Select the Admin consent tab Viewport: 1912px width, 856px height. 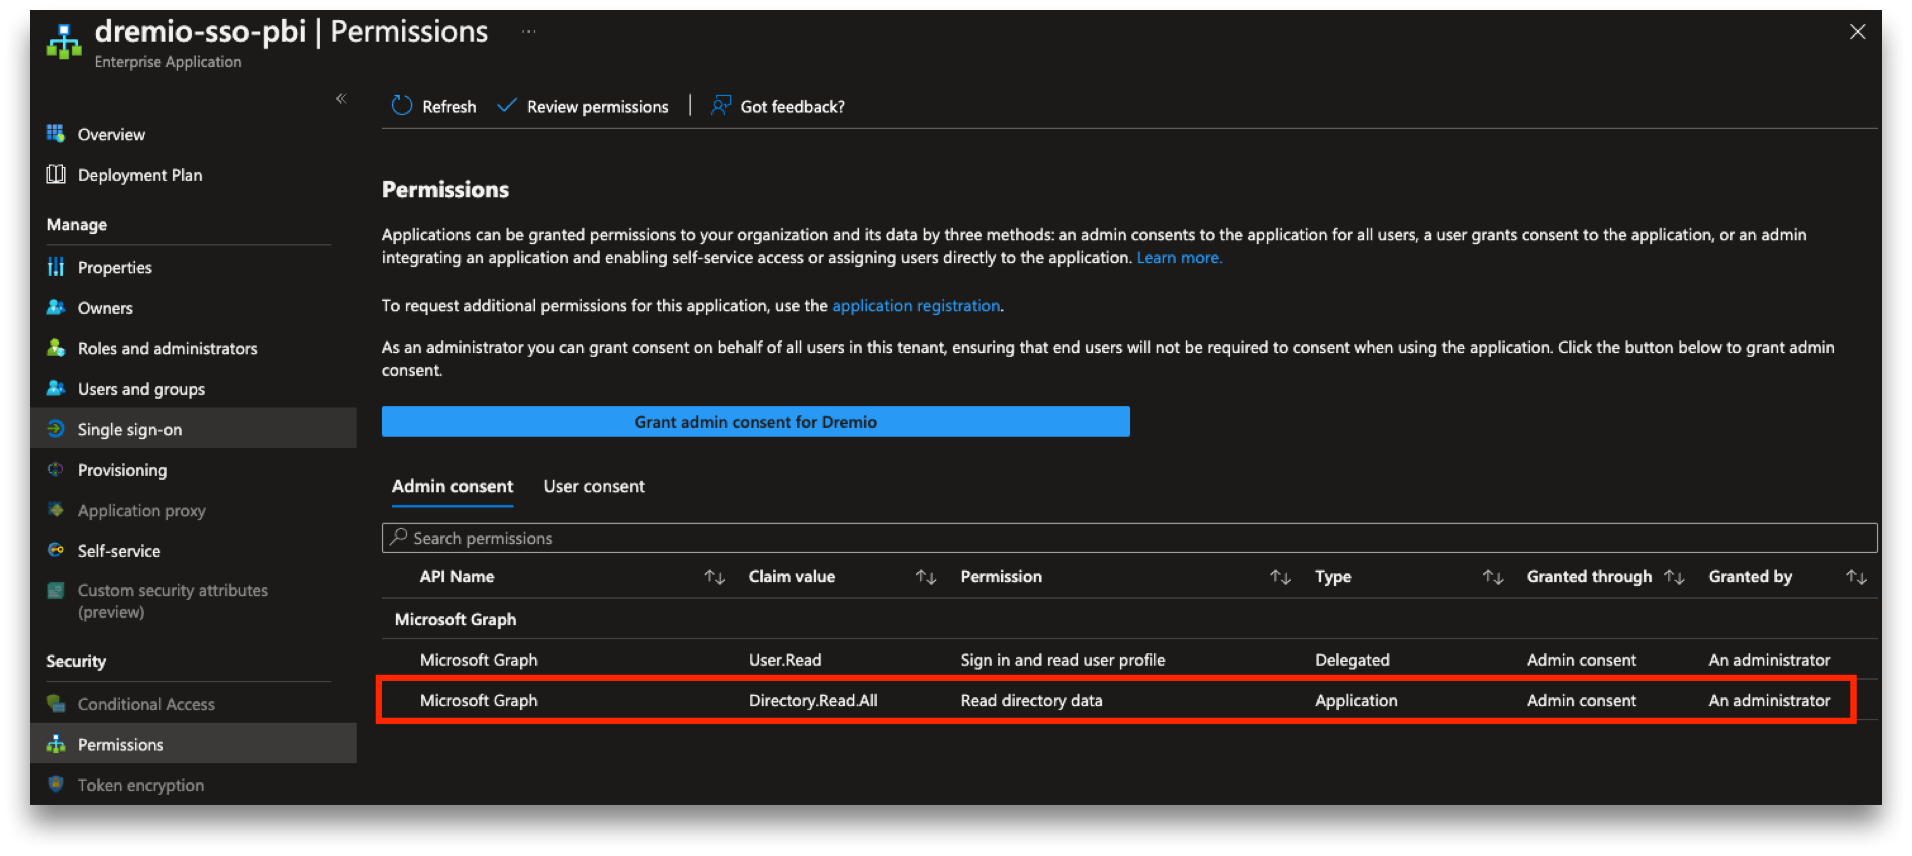tap(452, 487)
